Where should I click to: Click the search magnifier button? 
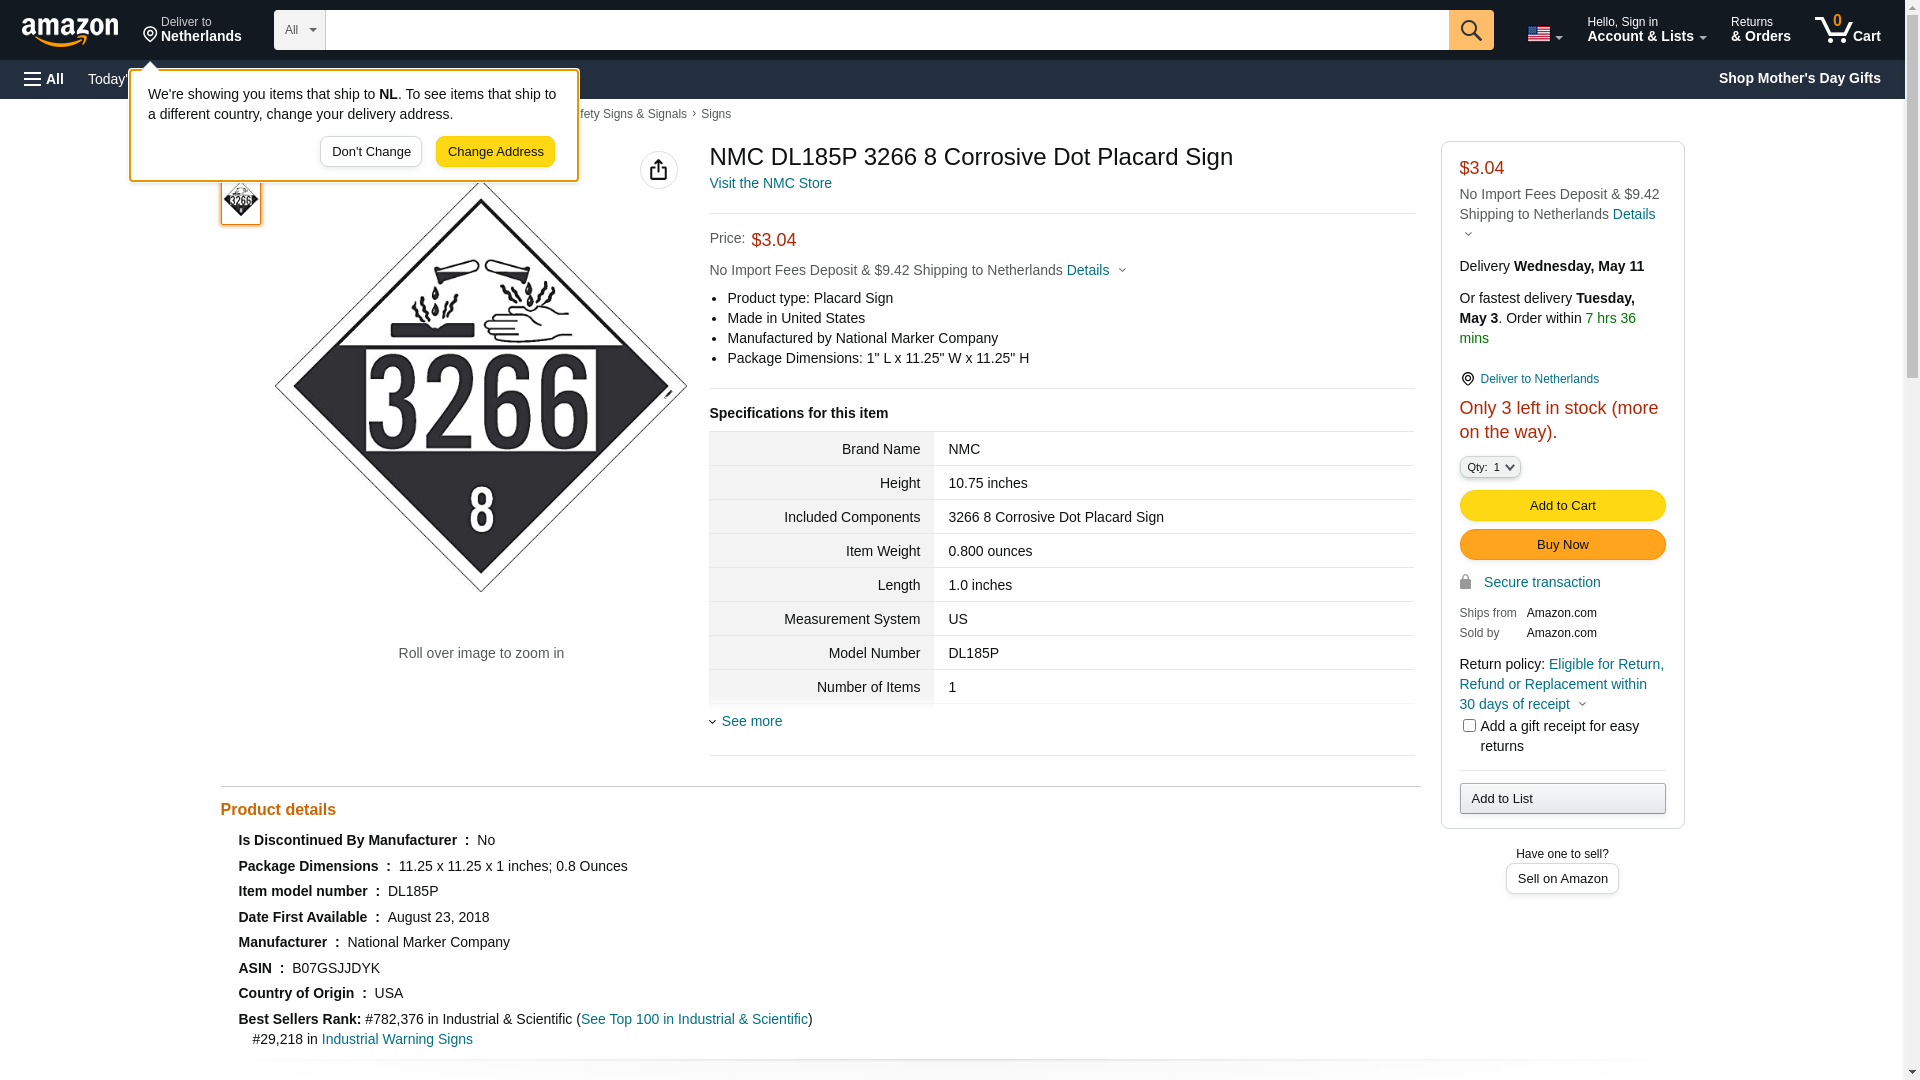point(1470,30)
